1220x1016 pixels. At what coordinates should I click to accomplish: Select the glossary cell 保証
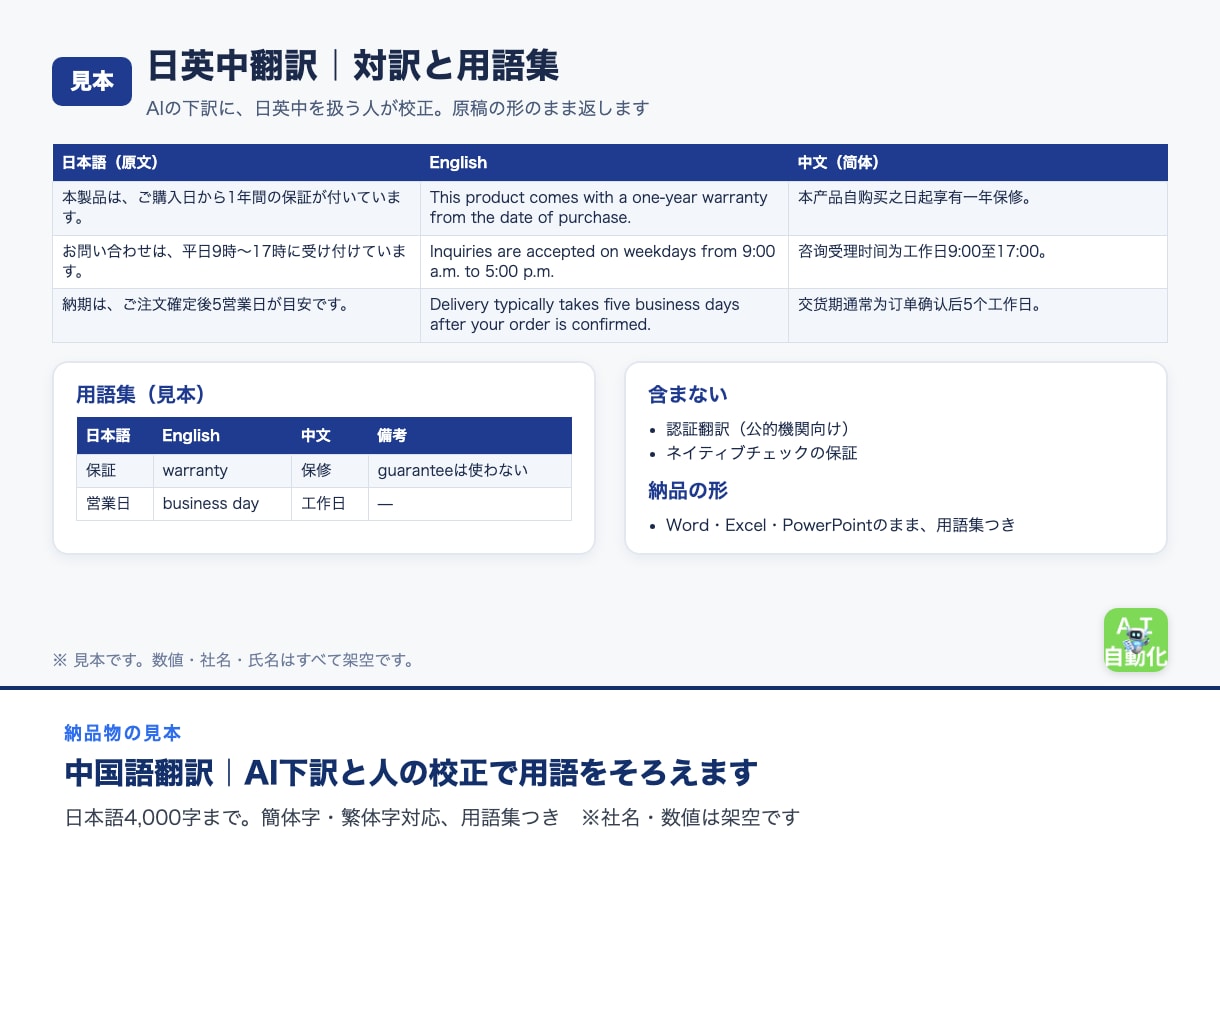point(115,471)
